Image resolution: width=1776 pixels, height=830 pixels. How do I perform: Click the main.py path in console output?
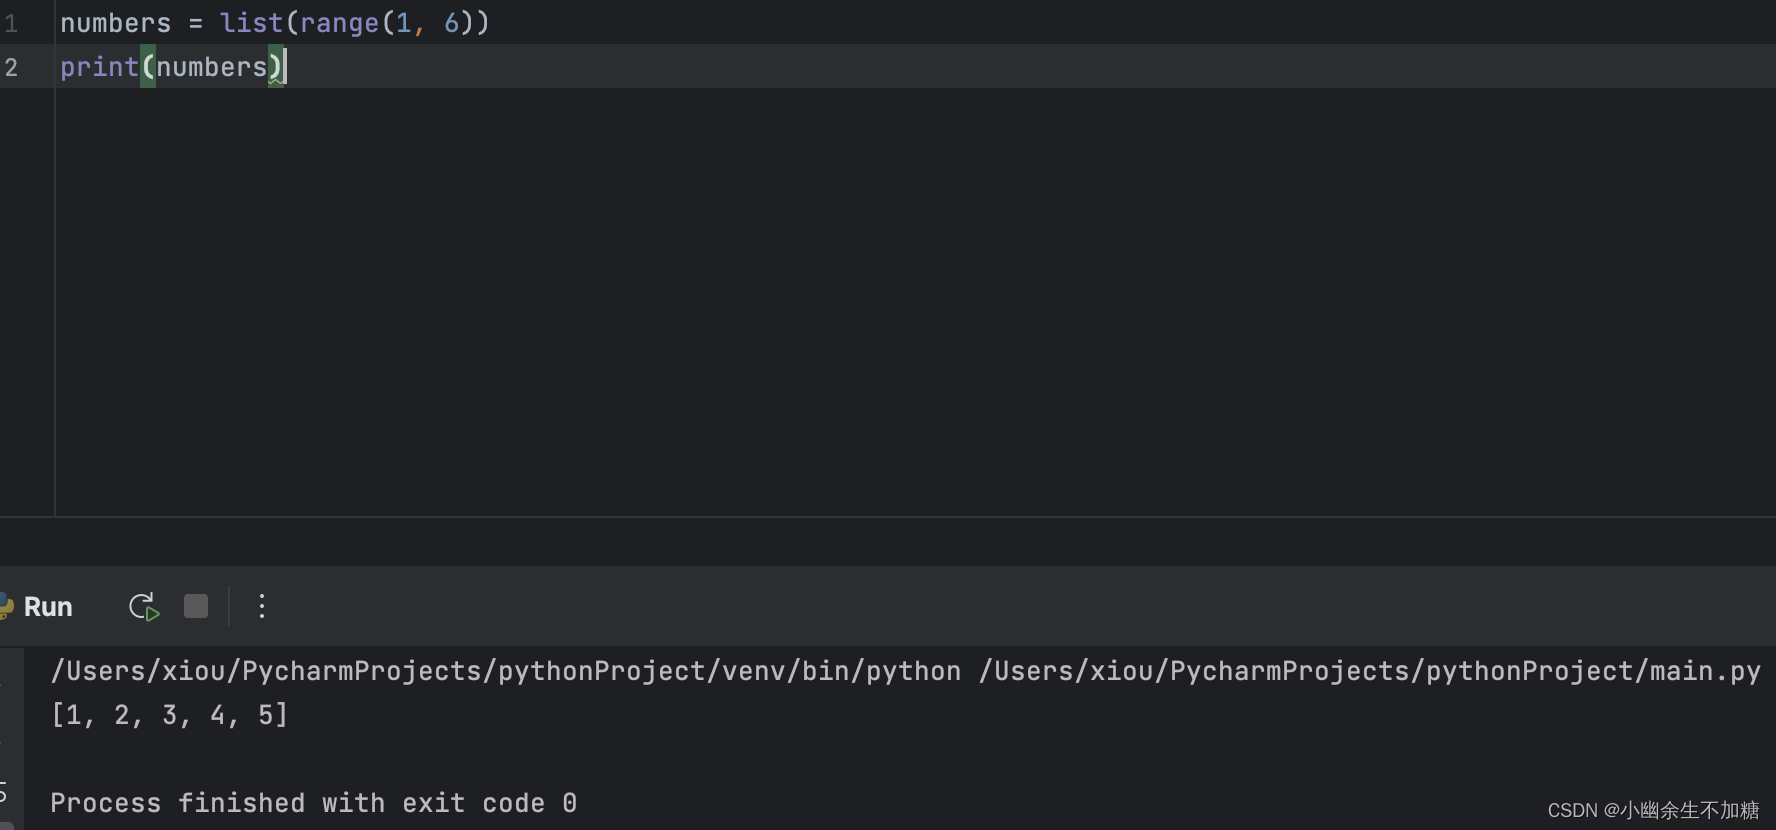1369,671
